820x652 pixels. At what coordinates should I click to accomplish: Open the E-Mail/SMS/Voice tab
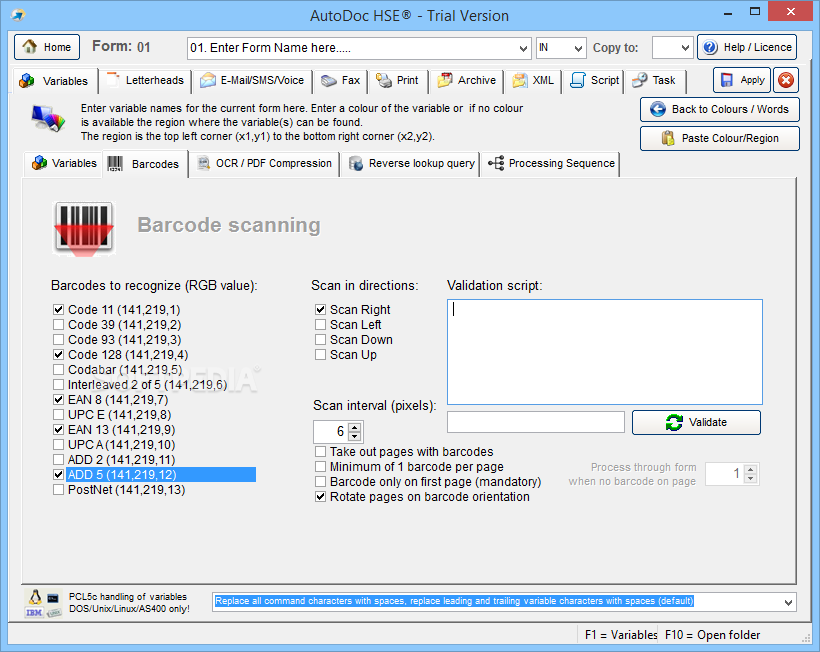point(252,81)
